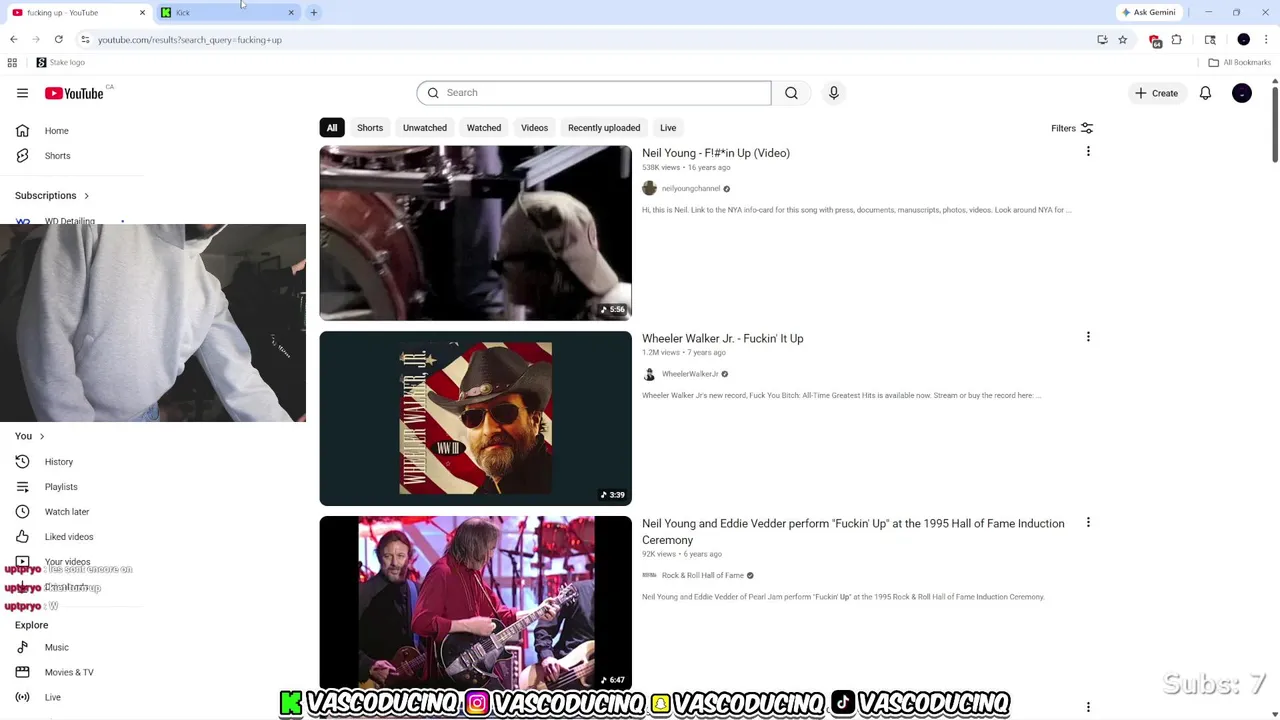The image size is (1280, 720).
Task: Select the Shorts filter chip
Action: tap(370, 128)
